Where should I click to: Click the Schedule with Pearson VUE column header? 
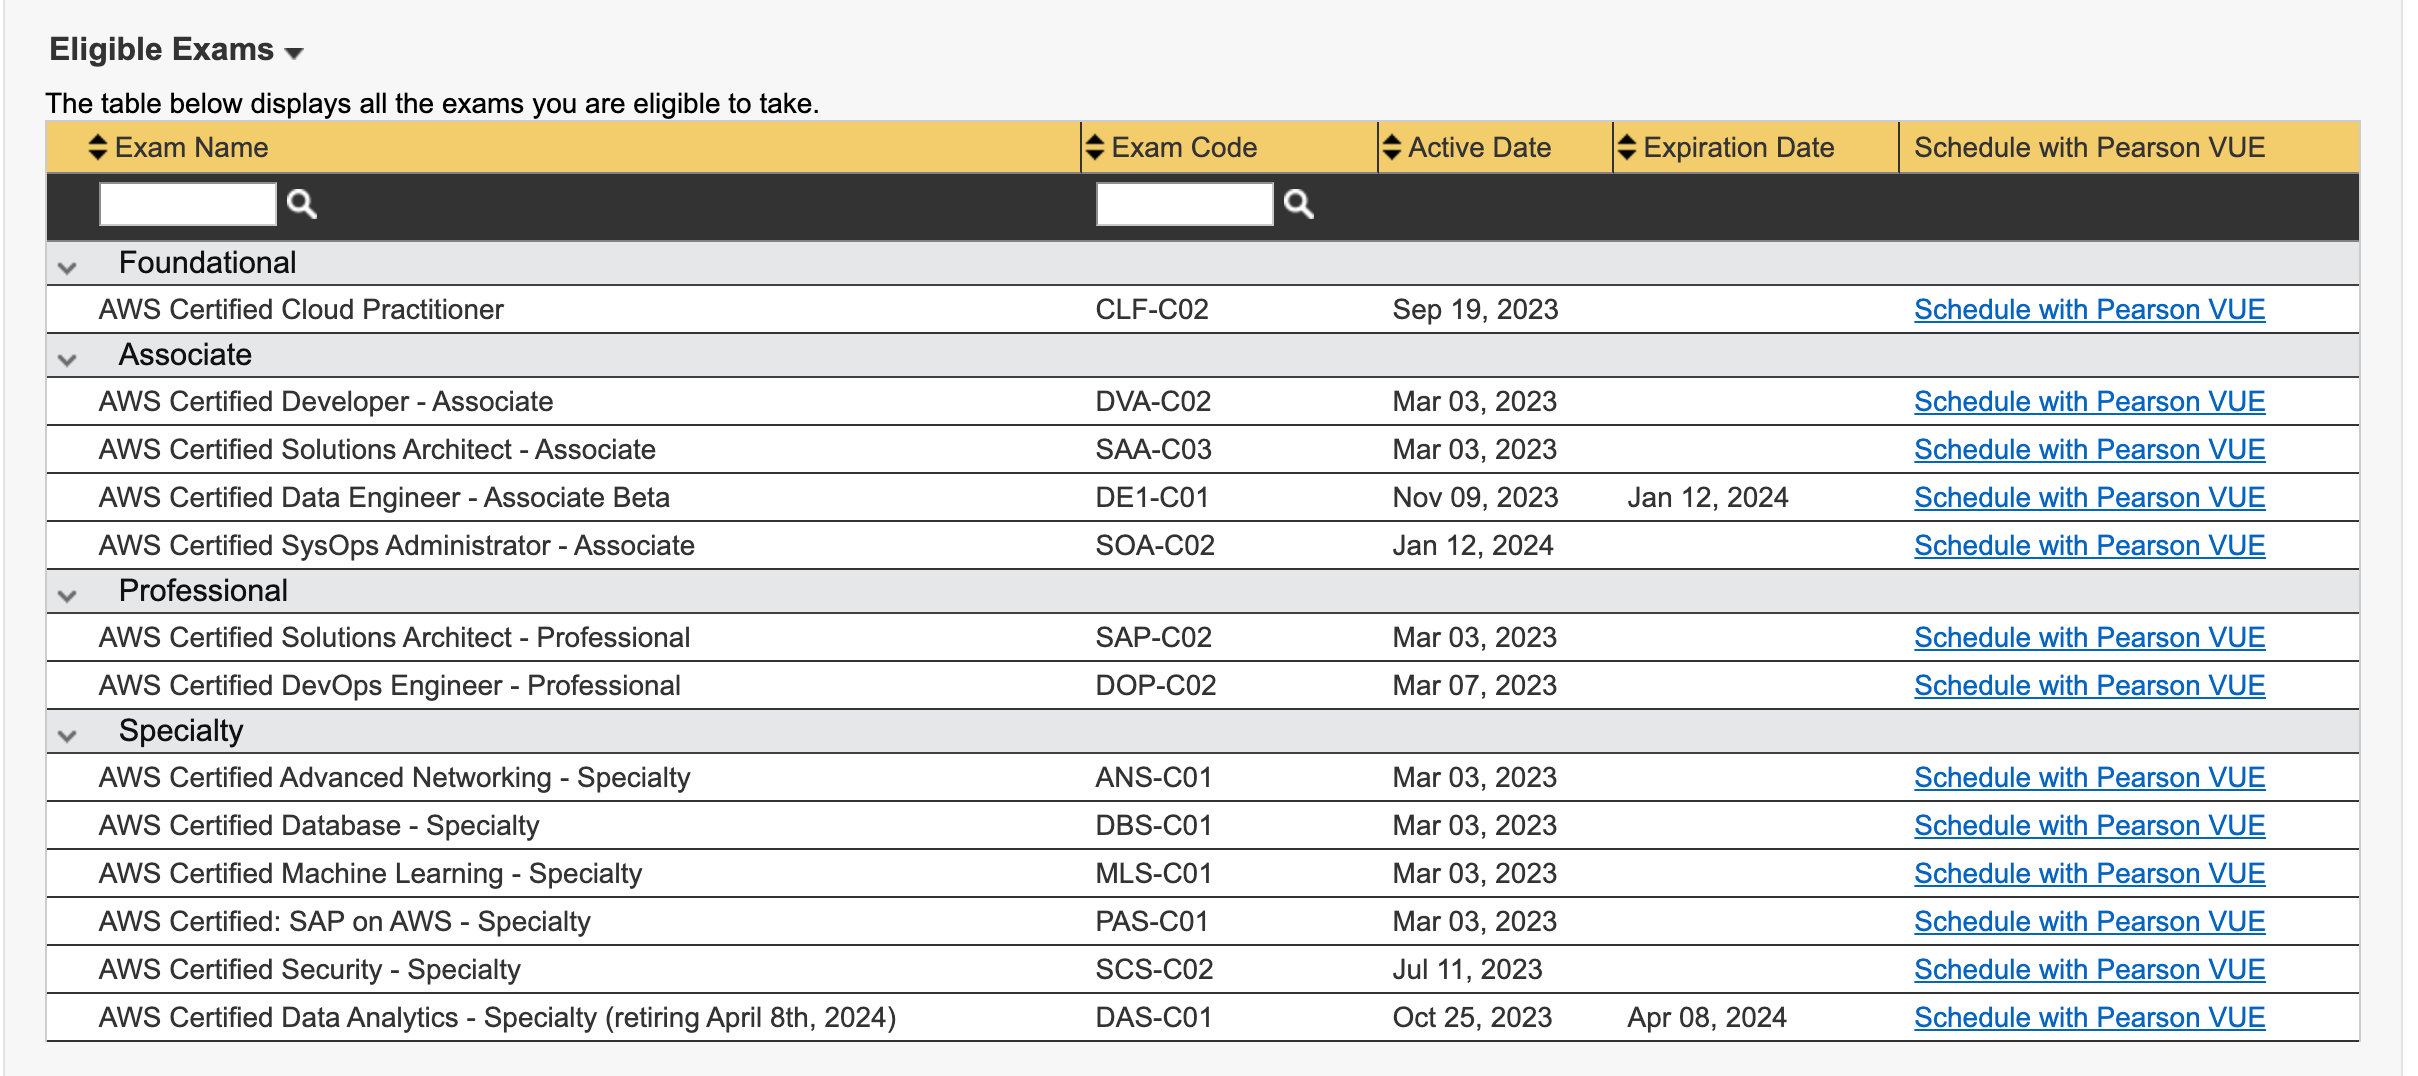(x=2089, y=147)
